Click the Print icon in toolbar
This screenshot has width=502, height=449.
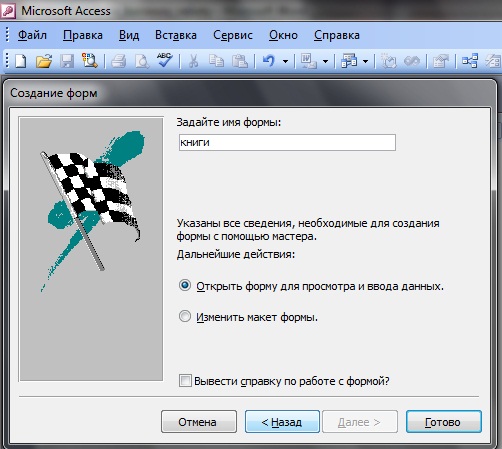(118, 61)
